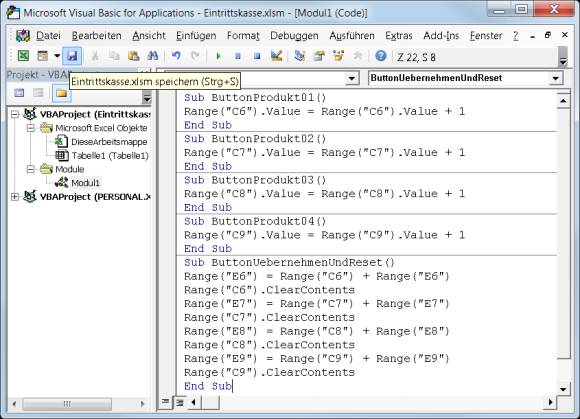580x419 pixels.
Task: Collapse VBAProject (Eintrittskasse) tree node
Action: coord(15,114)
